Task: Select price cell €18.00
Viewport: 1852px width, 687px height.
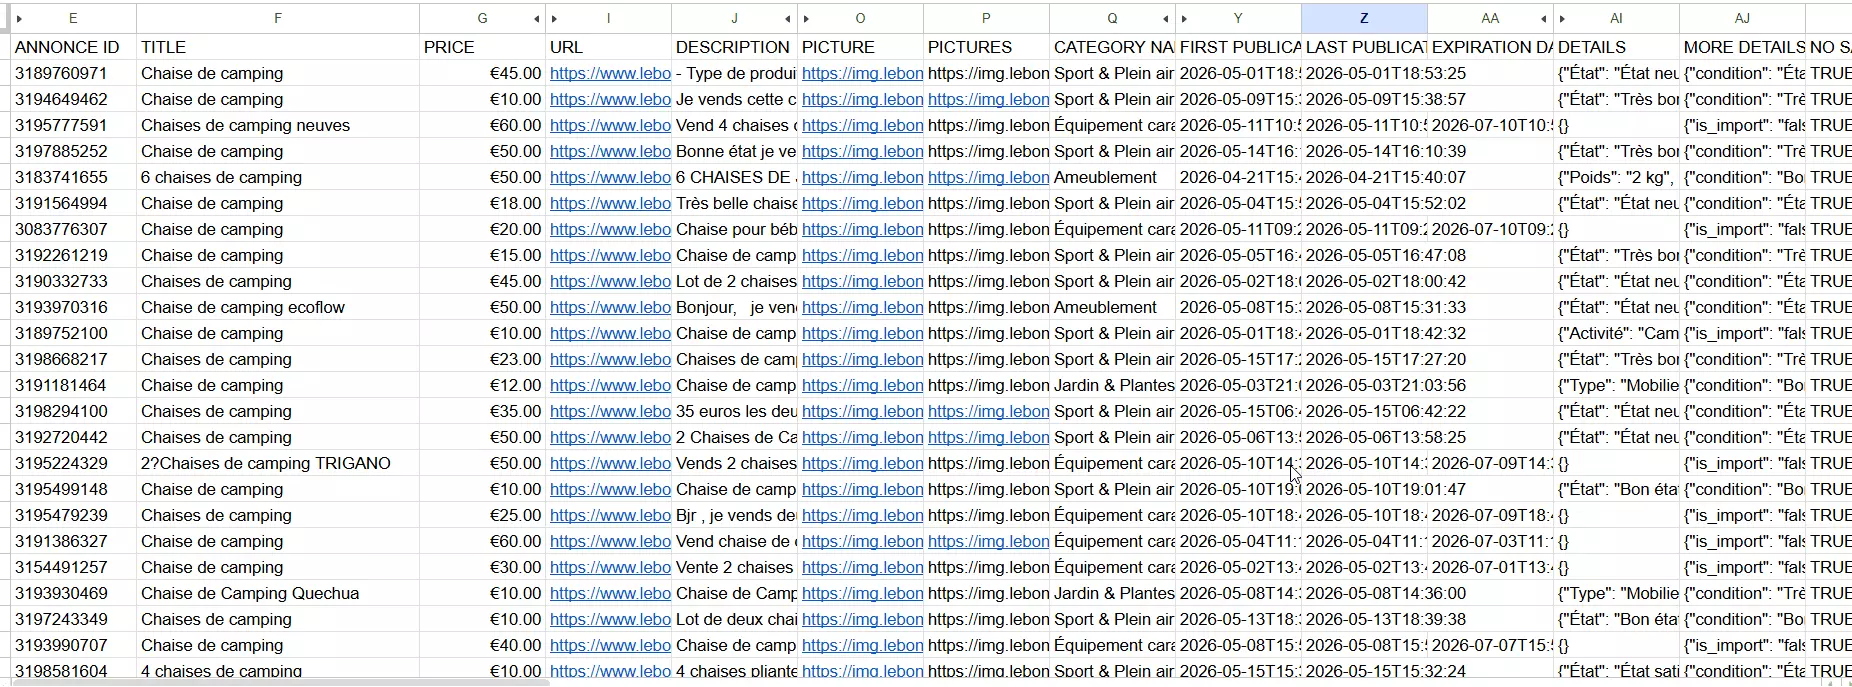Action: click(483, 203)
